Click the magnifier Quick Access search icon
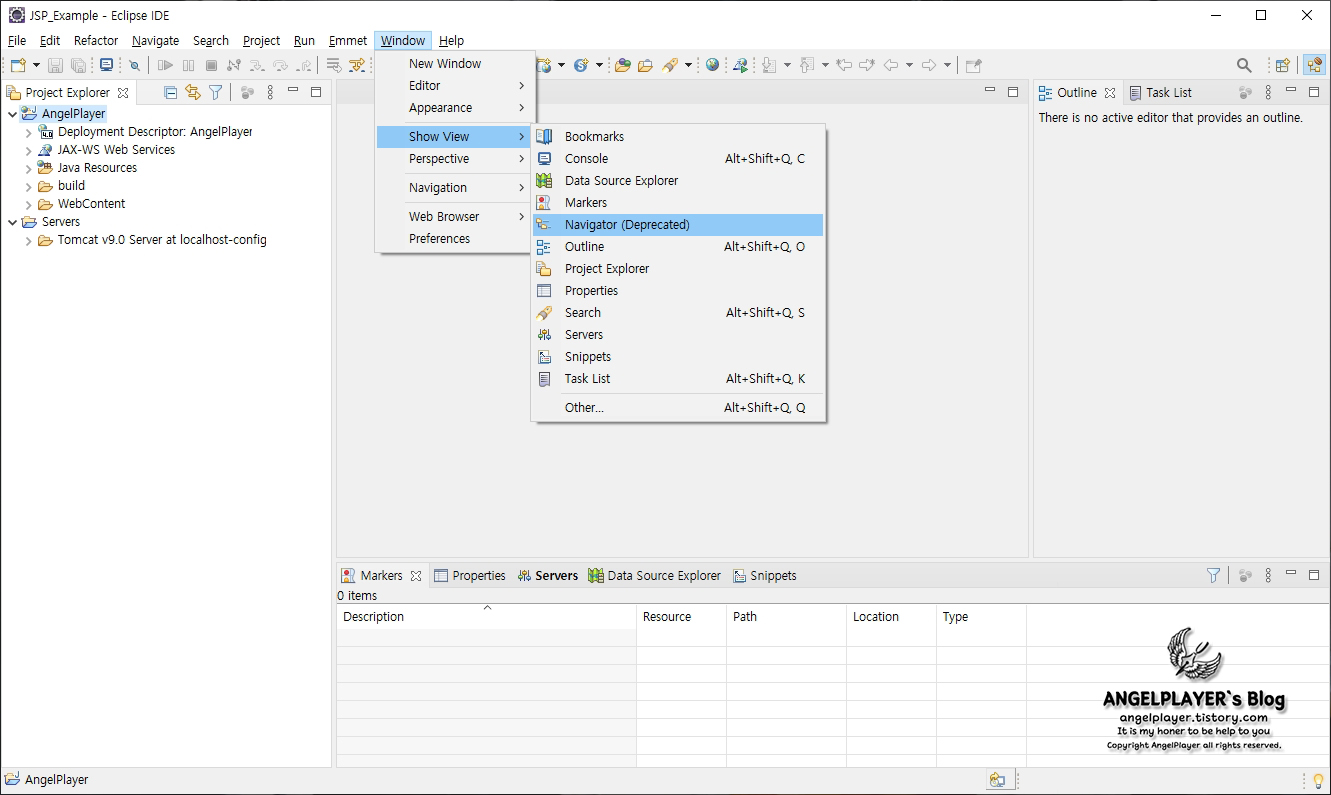The height and width of the screenshot is (795, 1331). click(x=1244, y=65)
